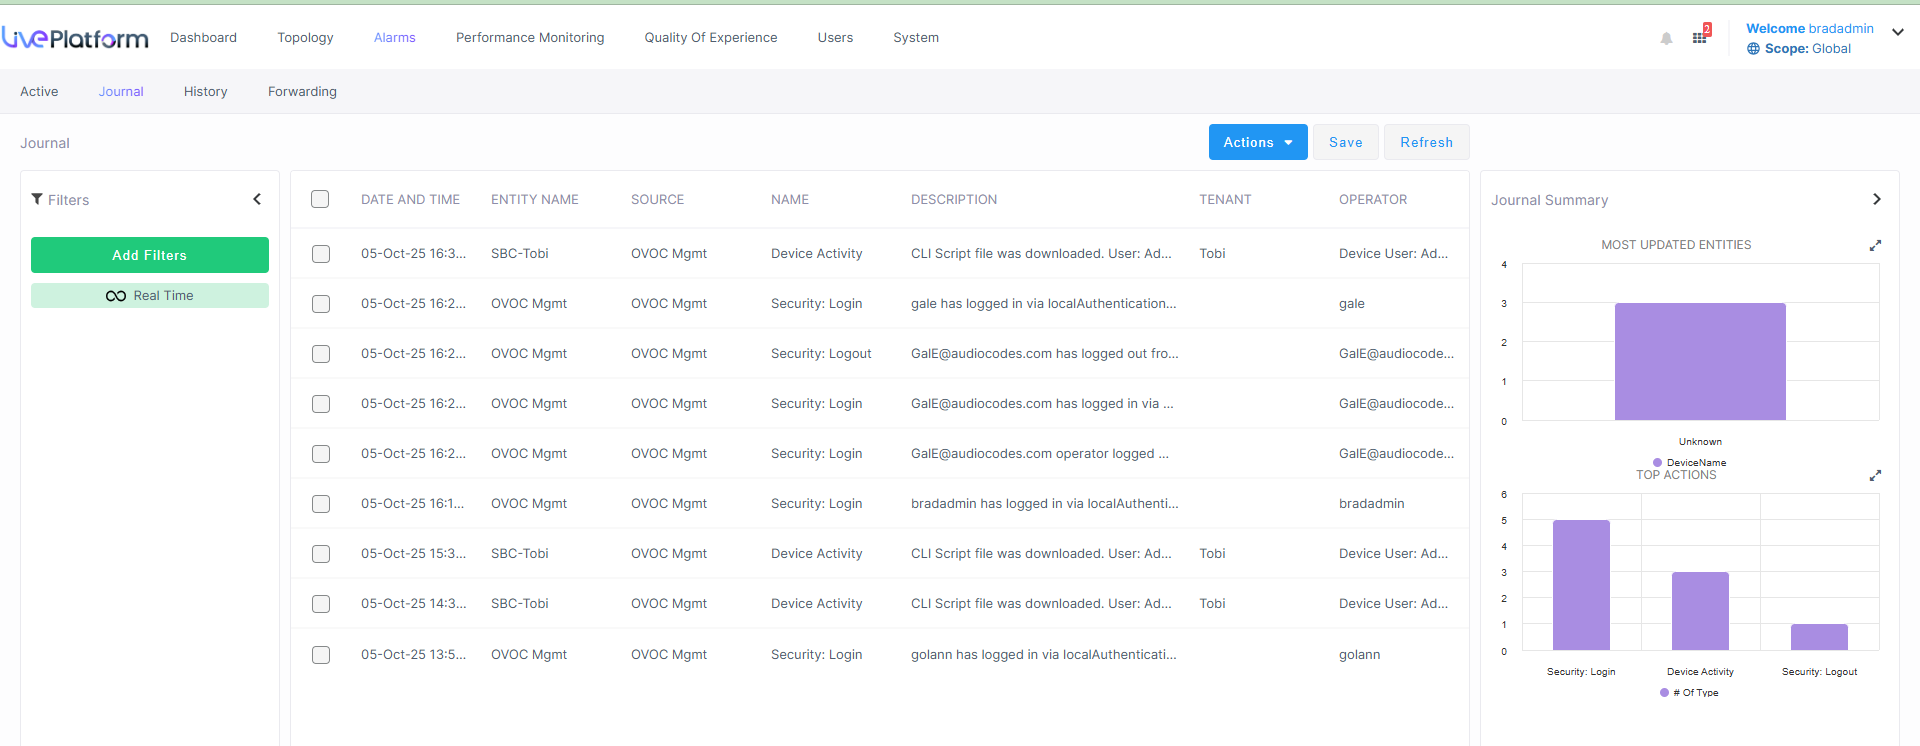Click the notification bell icon

coord(1666,39)
